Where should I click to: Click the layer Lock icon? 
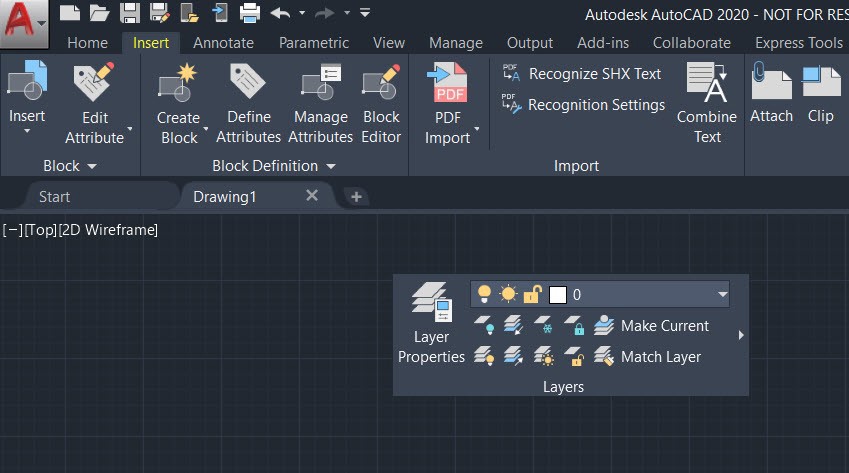click(x=574, y=325)
